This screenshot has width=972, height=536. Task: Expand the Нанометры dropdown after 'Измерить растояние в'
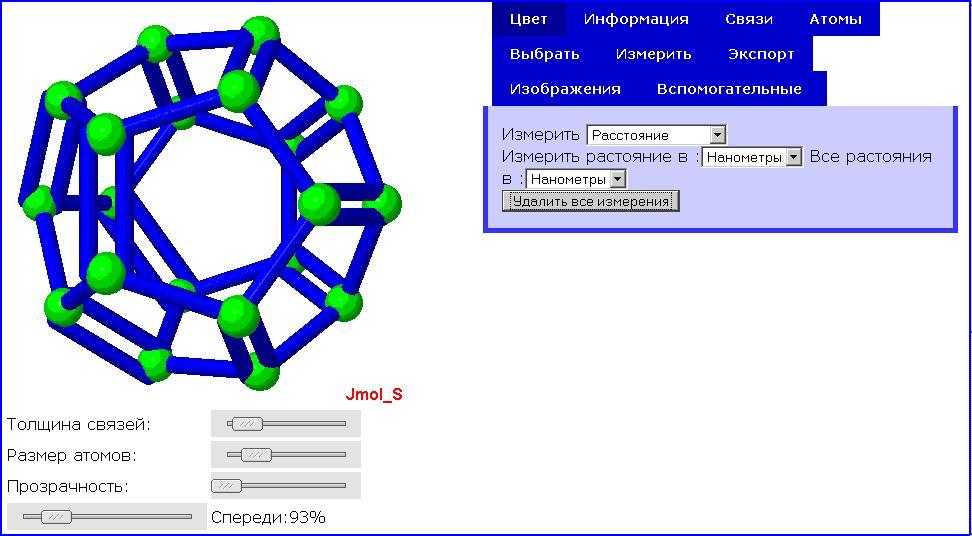[752, 157]
